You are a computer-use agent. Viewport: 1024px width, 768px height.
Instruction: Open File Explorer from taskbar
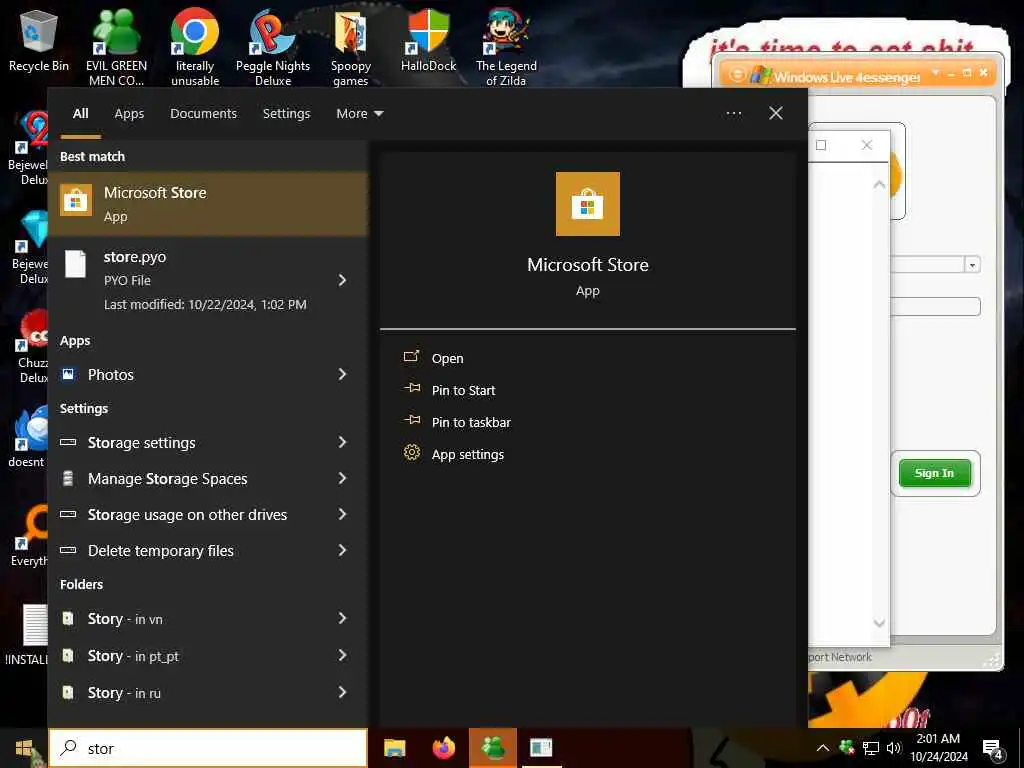[394, 748]
